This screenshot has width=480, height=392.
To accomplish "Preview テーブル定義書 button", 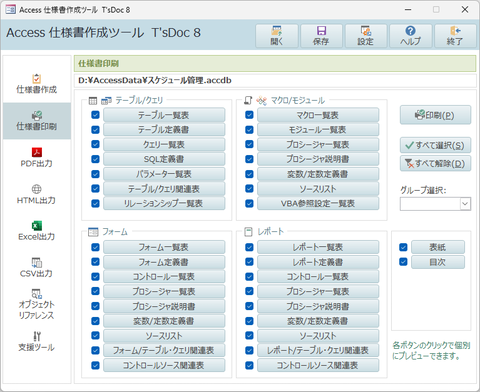I will 164,130.
